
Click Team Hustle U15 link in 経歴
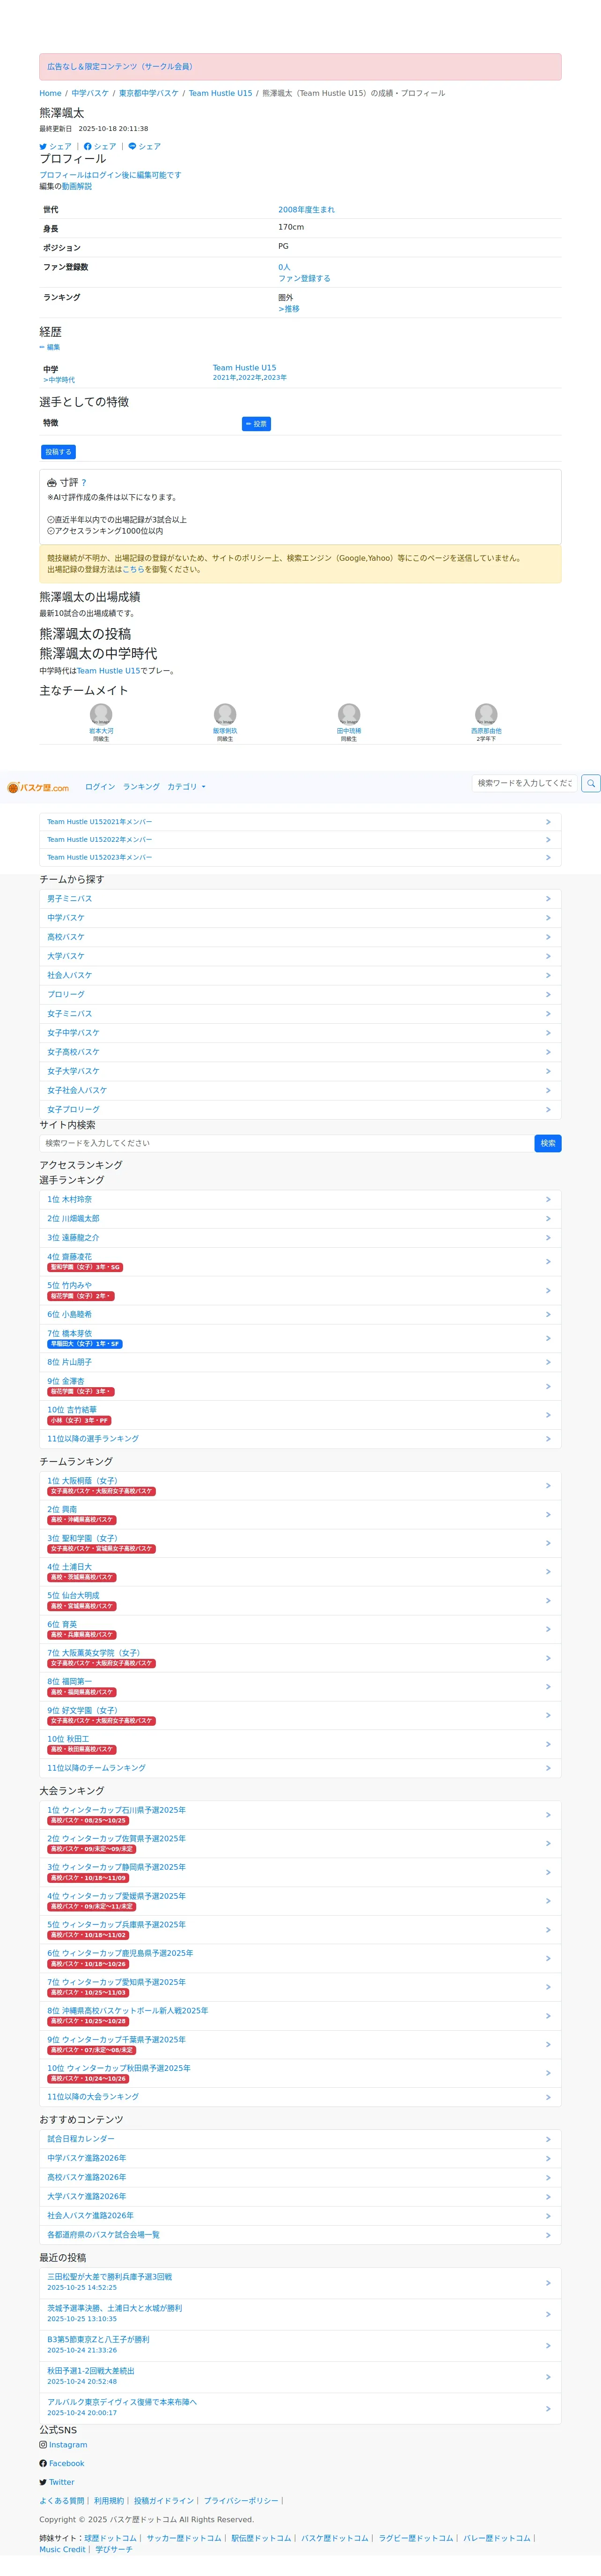pyautogui.click(x=244, y=368)
